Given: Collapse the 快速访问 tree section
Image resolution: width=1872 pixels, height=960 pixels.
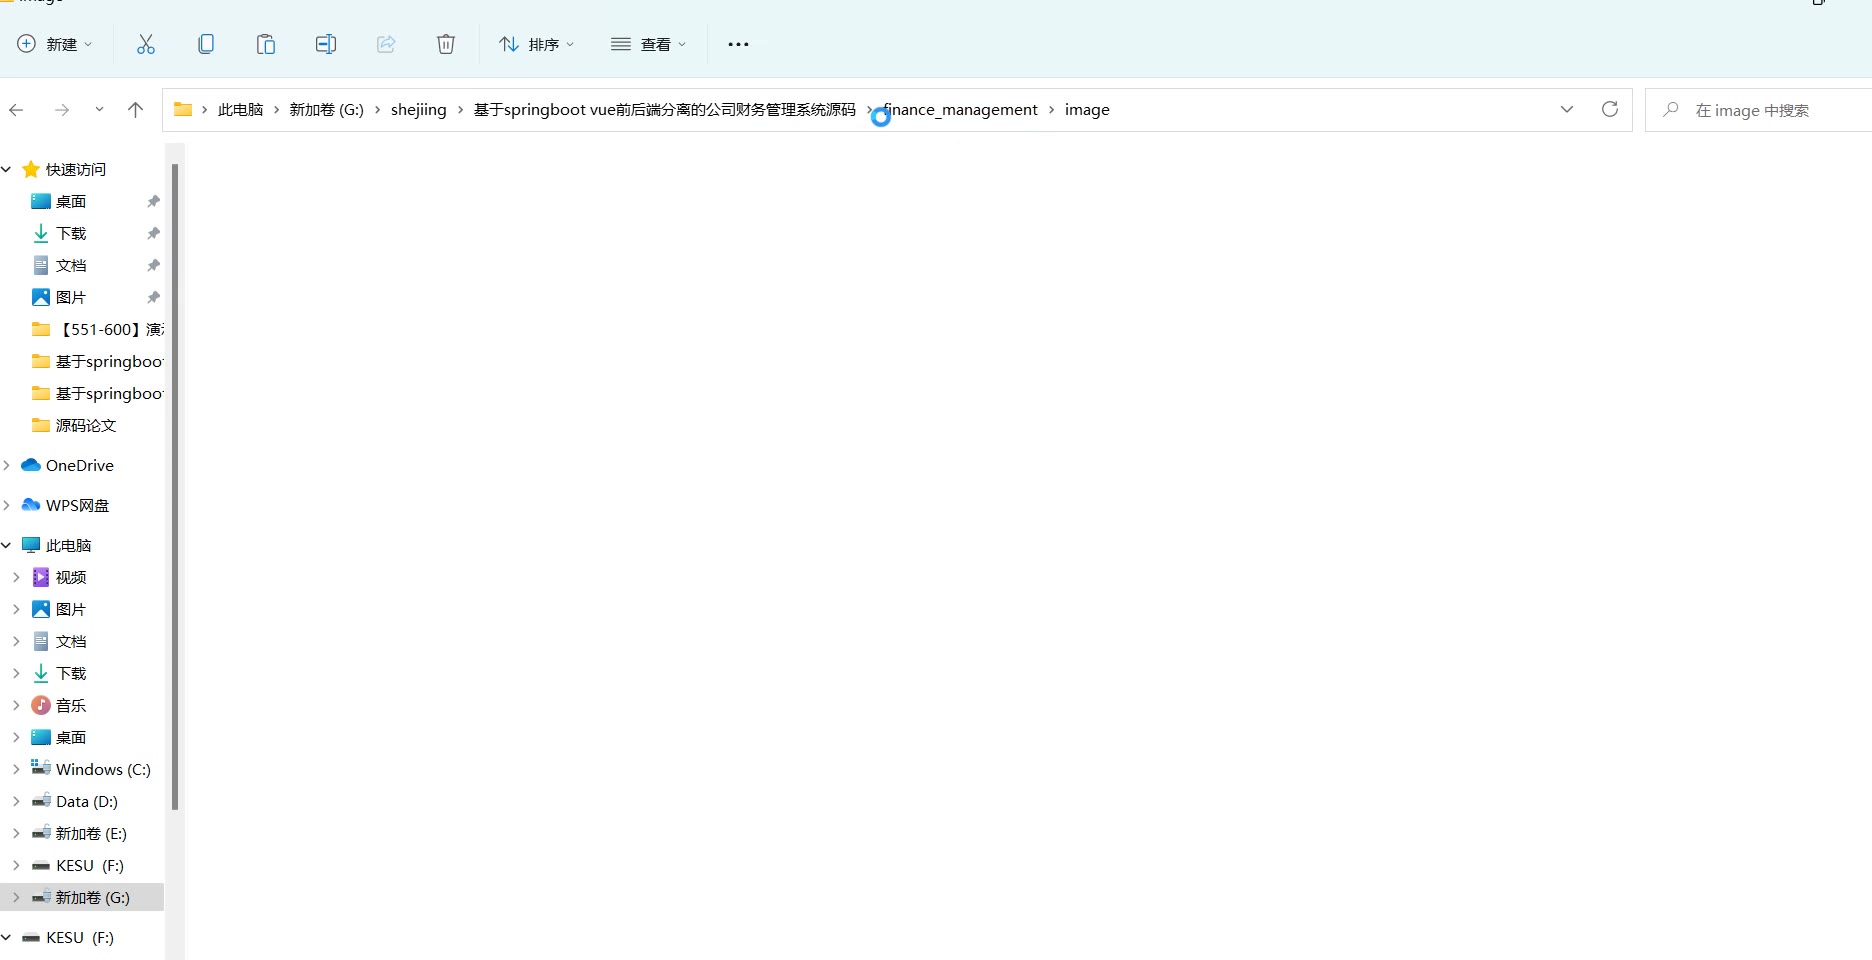Looking at the screenshot, I should pos(7,169).
